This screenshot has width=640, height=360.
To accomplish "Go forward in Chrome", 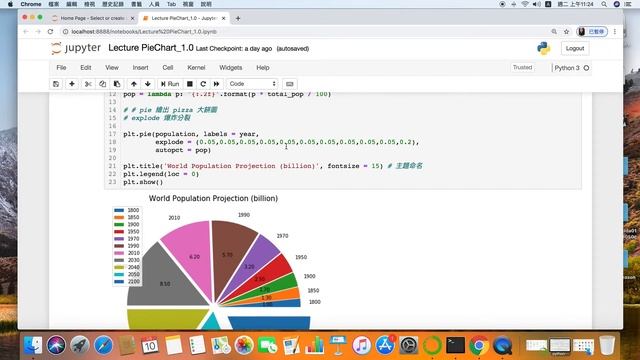I will 38,31.
